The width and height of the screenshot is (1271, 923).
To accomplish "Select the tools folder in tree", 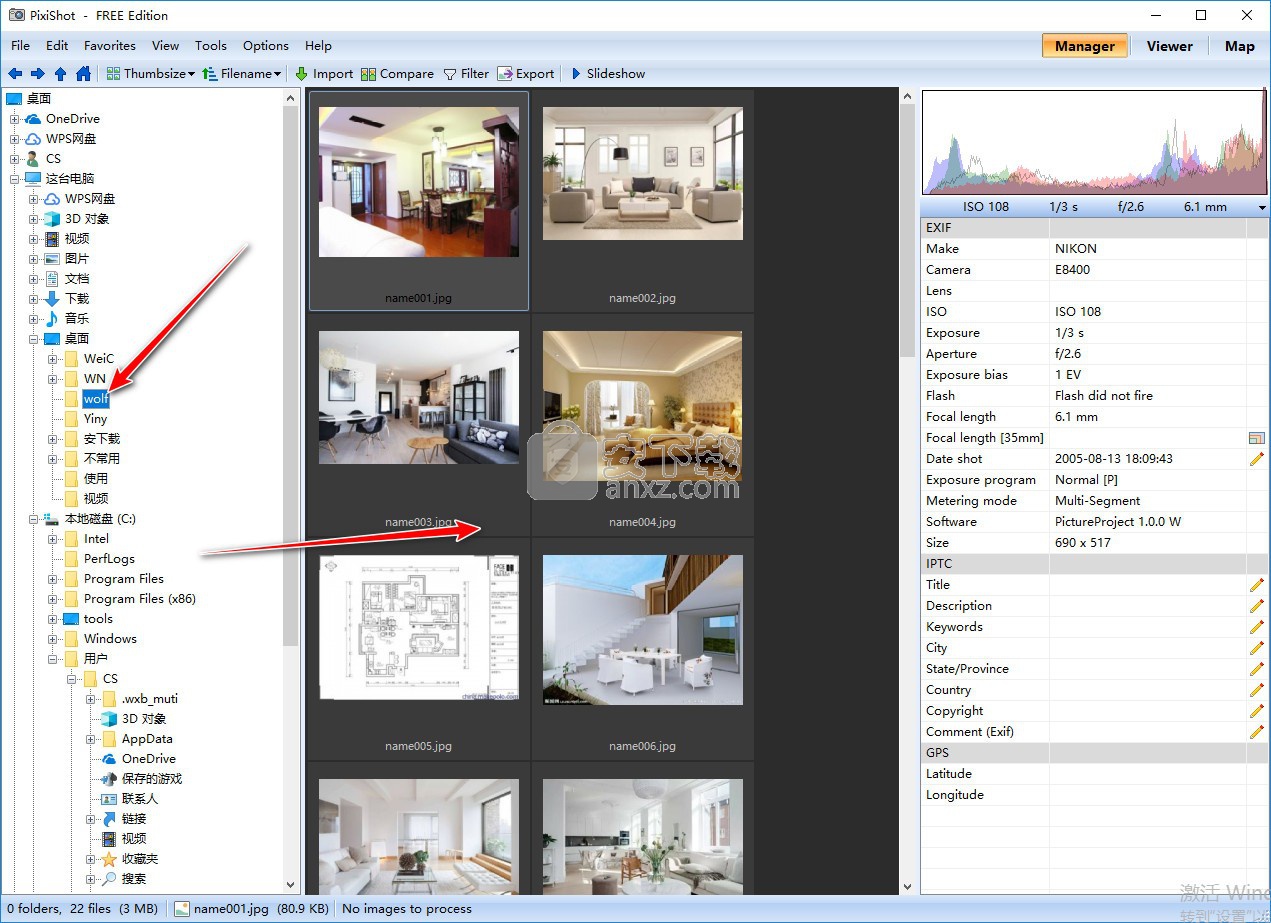I will [x=98, y=619].
